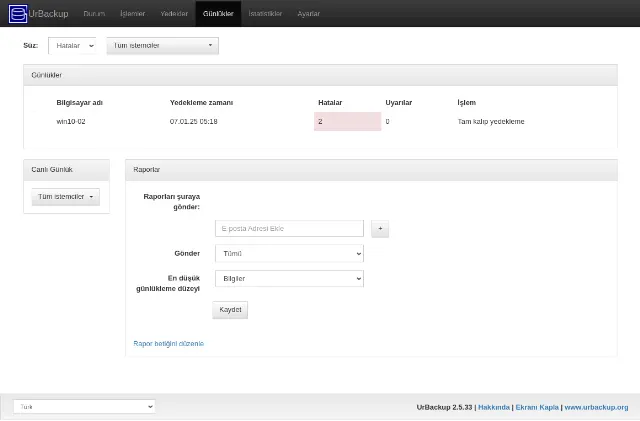The width and height of the screenshot is (640, 421).
Task: Click the İşlem column header
Action: (x=467, y=102)
